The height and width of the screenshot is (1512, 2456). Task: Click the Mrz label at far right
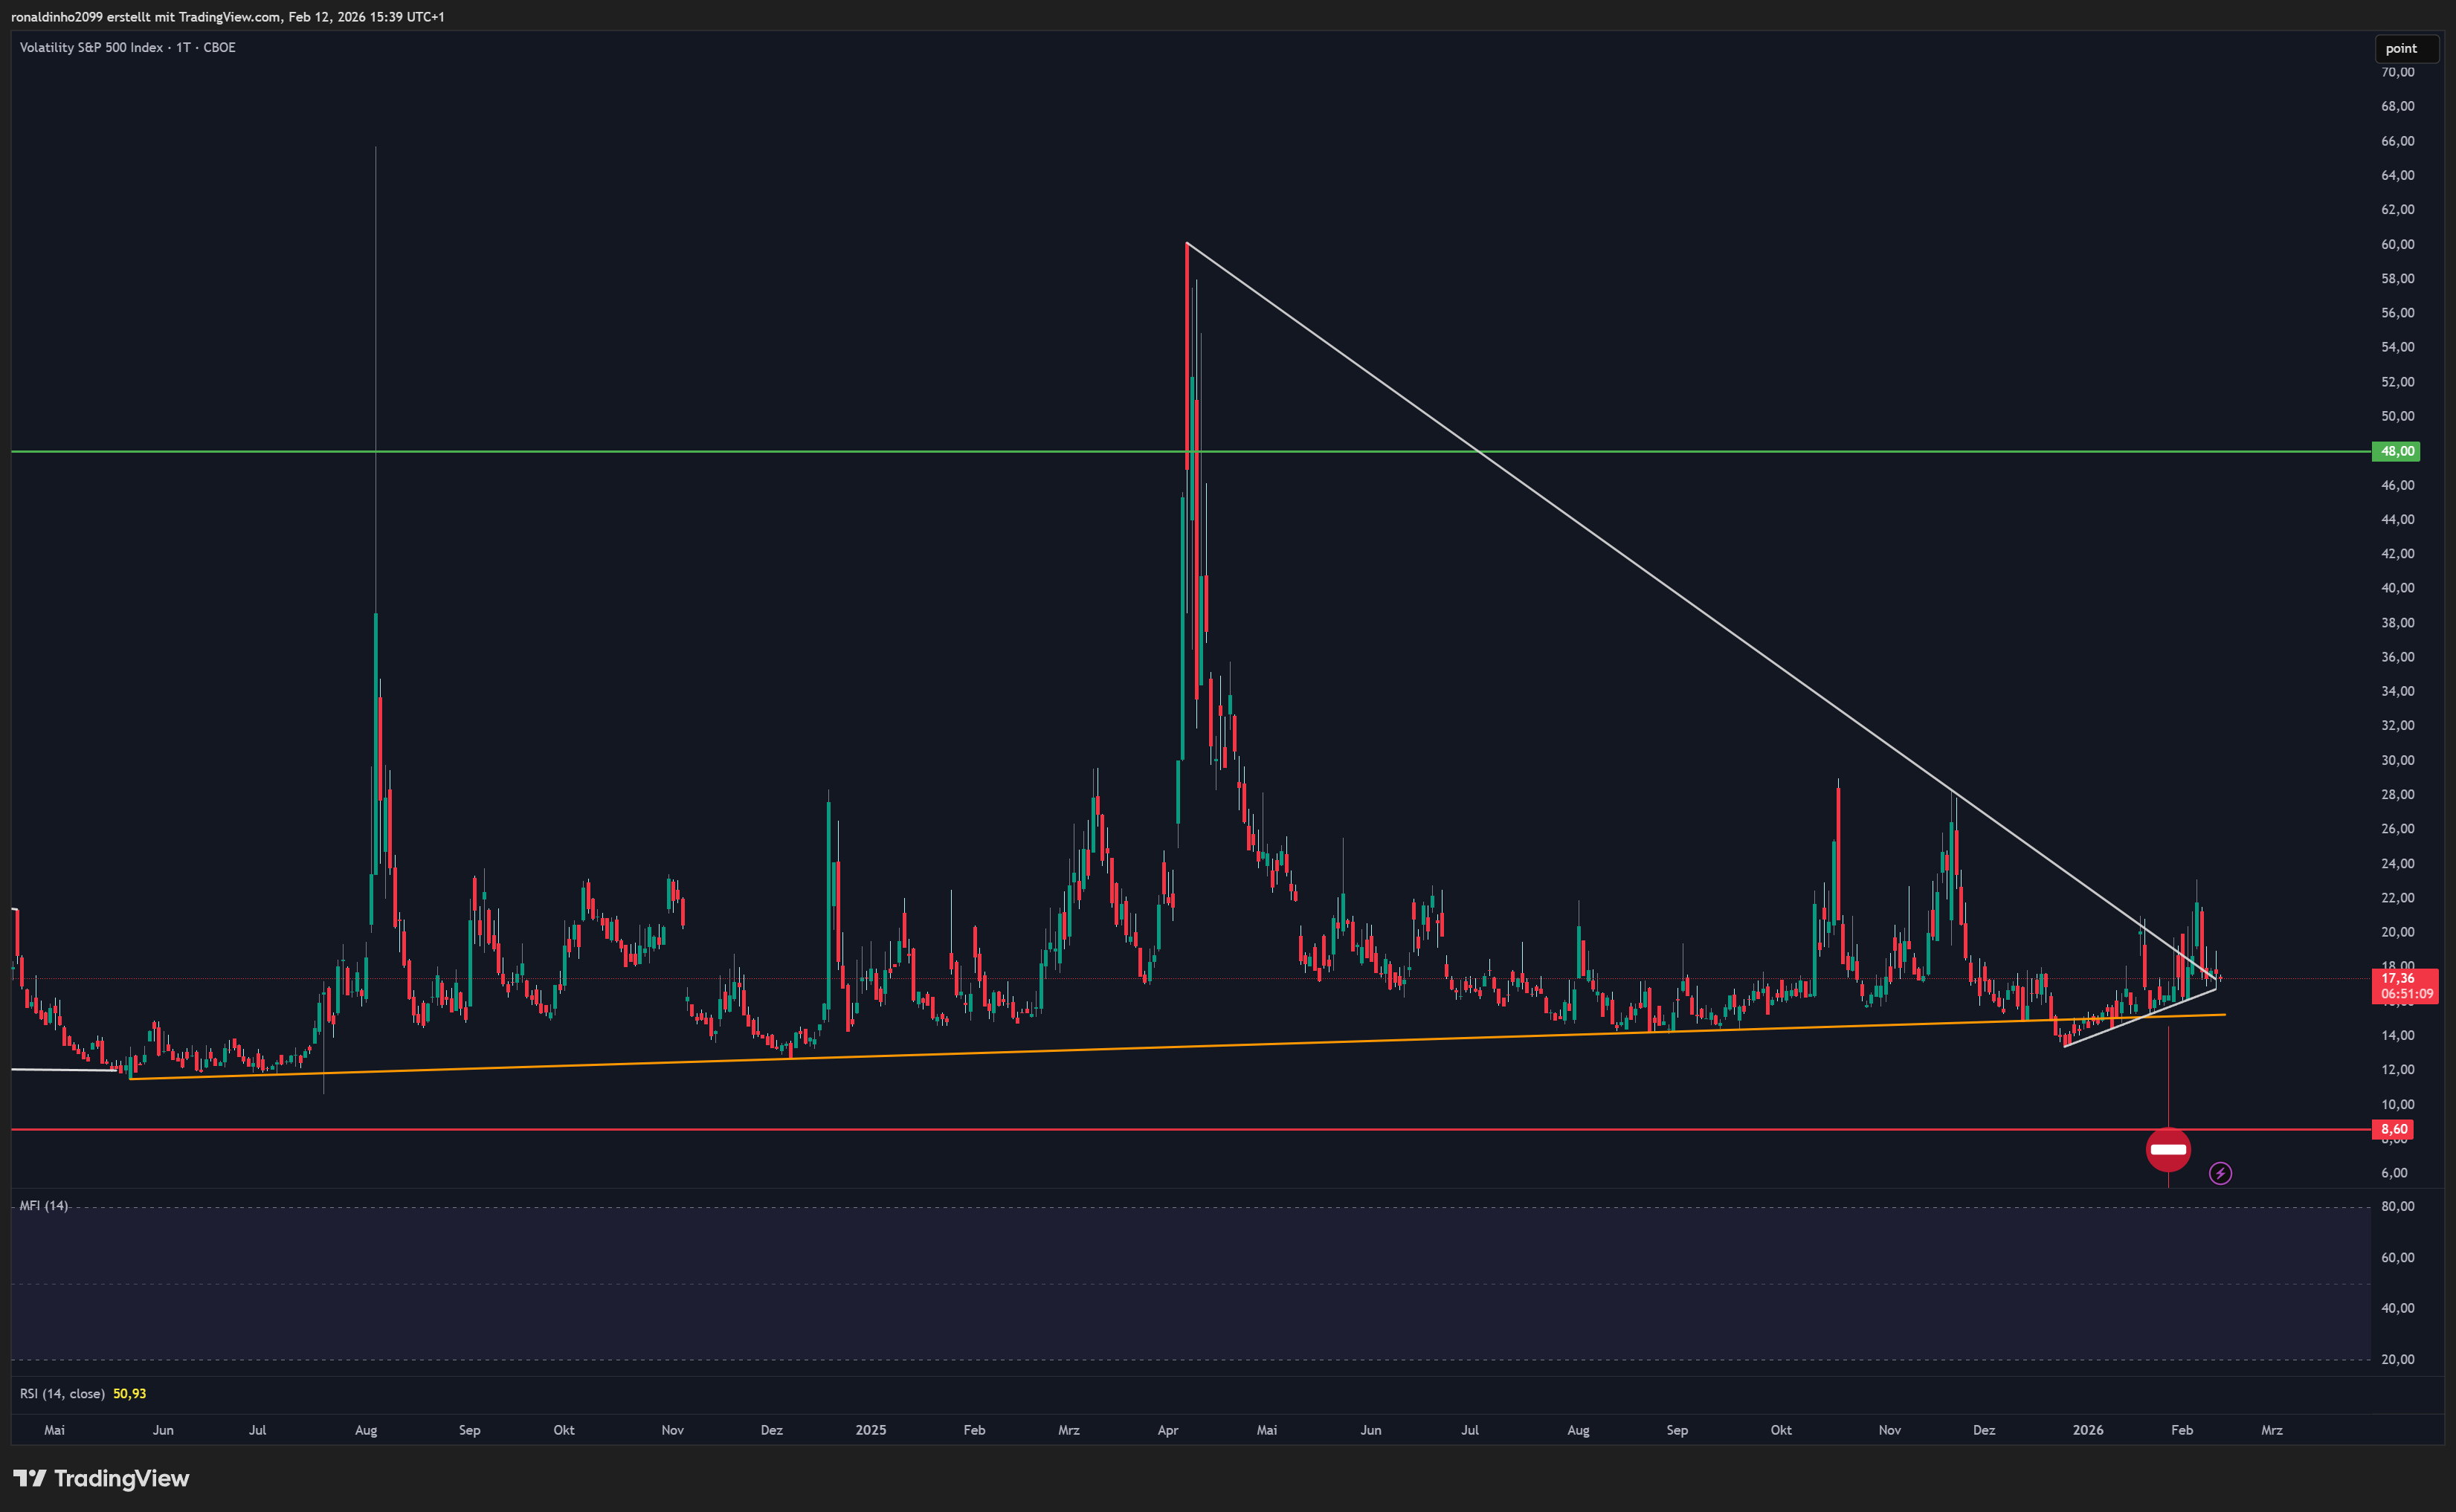(x=2272, y=1430)
